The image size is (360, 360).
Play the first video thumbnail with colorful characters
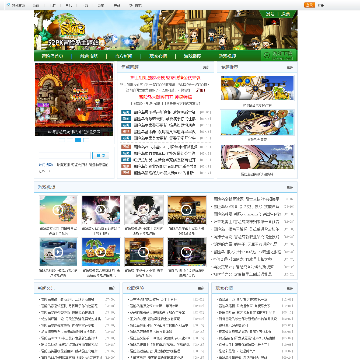[x=58, y=210]
